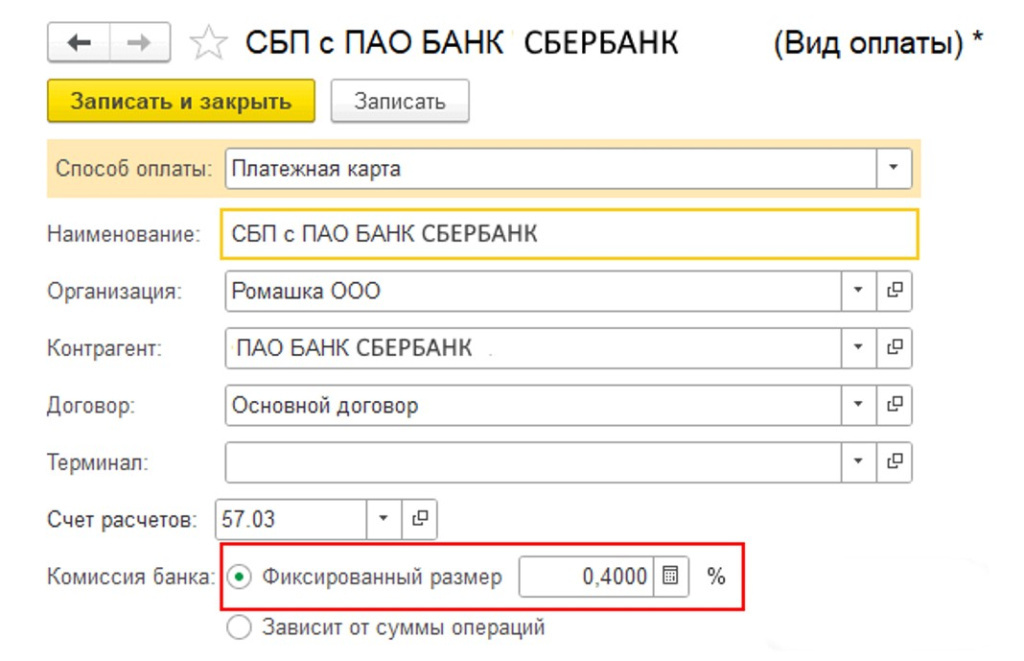Click the back navigation arrow

pyautogui.click(x=78, y=43)
